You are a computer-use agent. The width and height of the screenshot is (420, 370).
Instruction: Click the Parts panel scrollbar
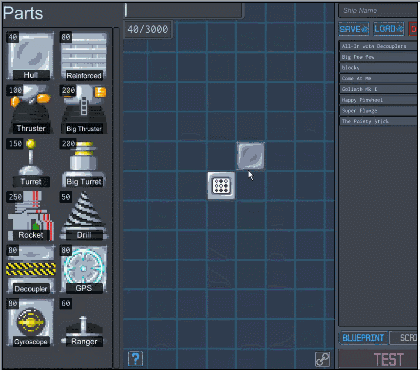(116, 197)
